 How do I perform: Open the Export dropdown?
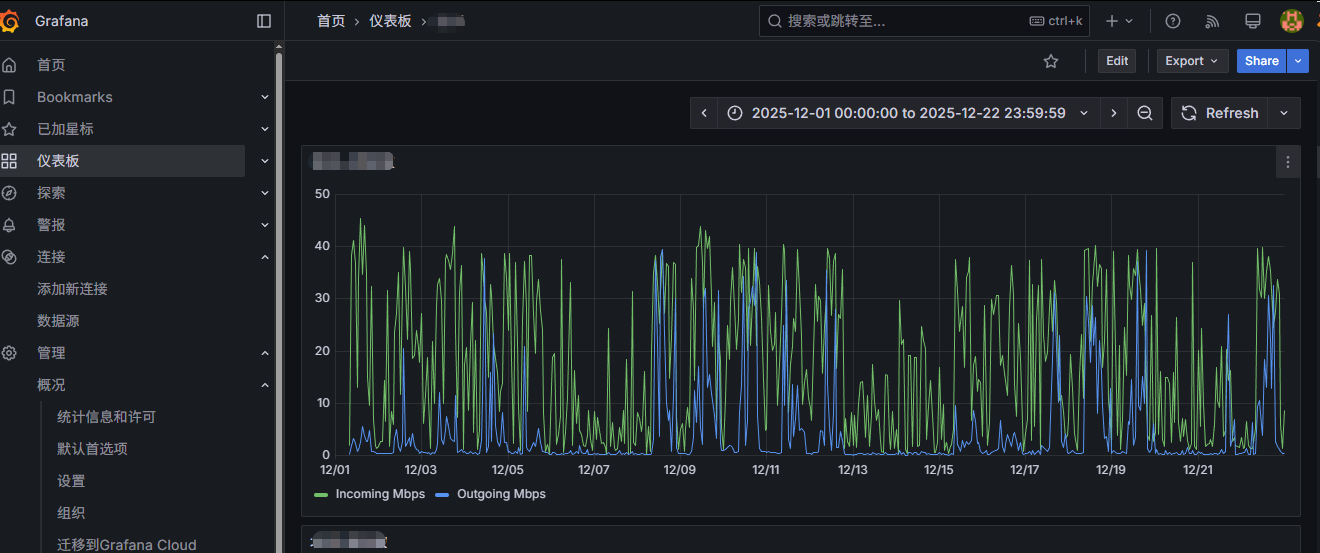1192,61
